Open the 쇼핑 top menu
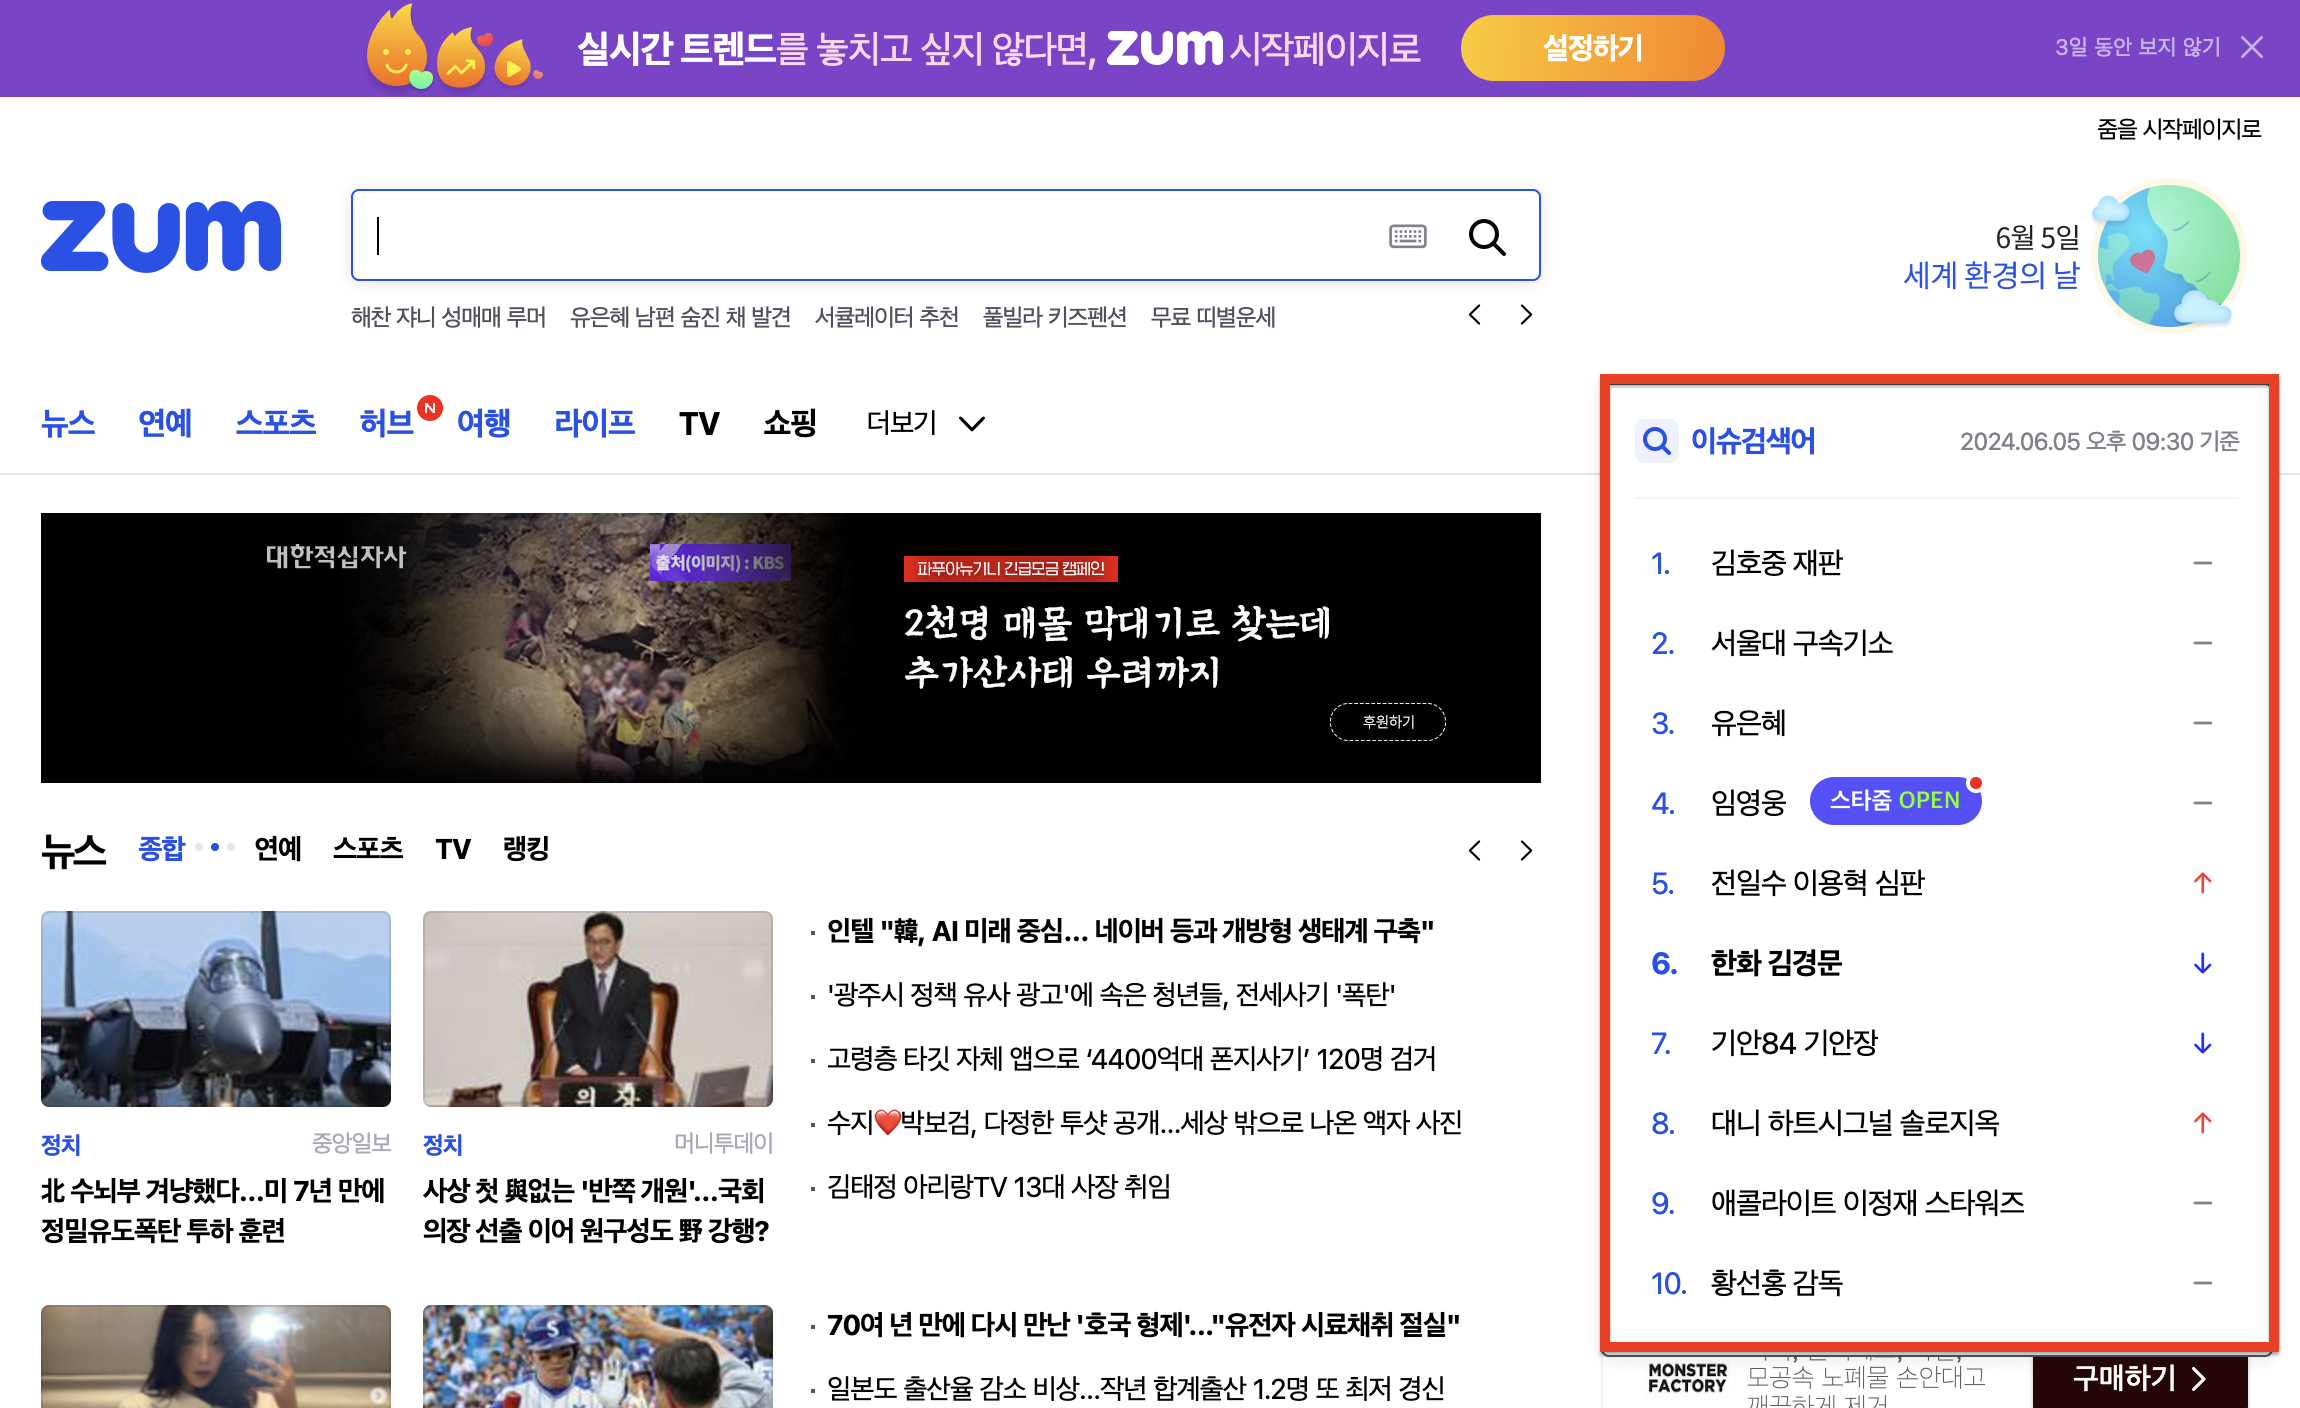The height and width of the screenshot is (1408, 2300). [790, 423]
